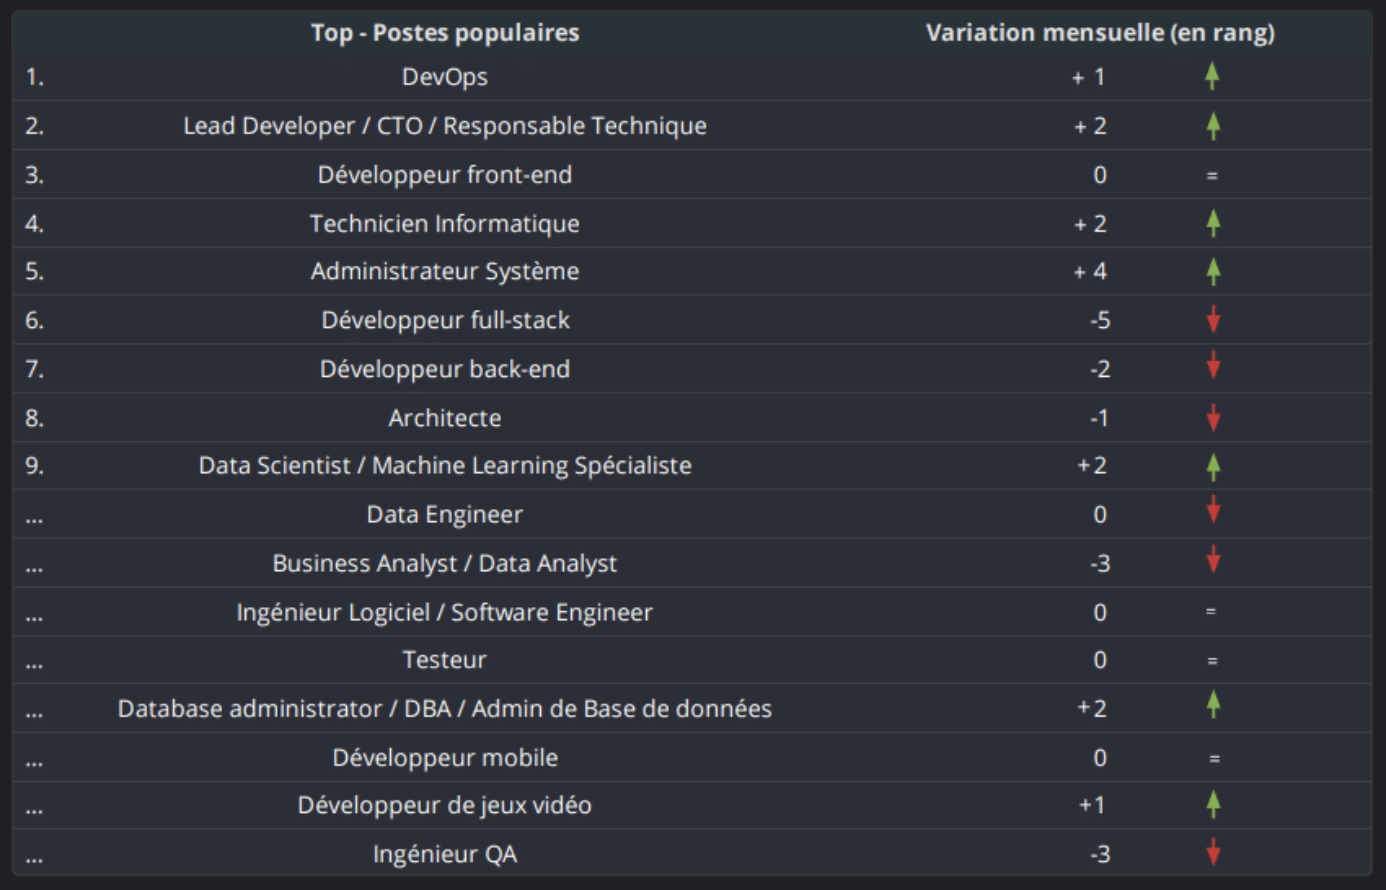Screen dimensions: 1386x890
Task: Click the red down arrow in the Architecte row
Action: [1213, 417]
